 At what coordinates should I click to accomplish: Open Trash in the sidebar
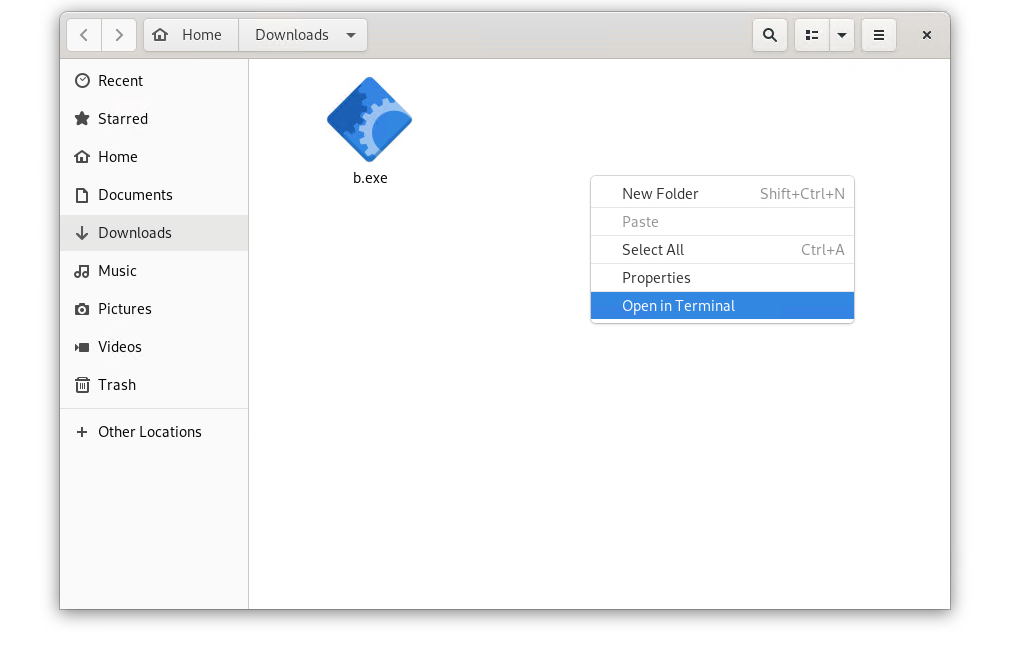[117, 385]
